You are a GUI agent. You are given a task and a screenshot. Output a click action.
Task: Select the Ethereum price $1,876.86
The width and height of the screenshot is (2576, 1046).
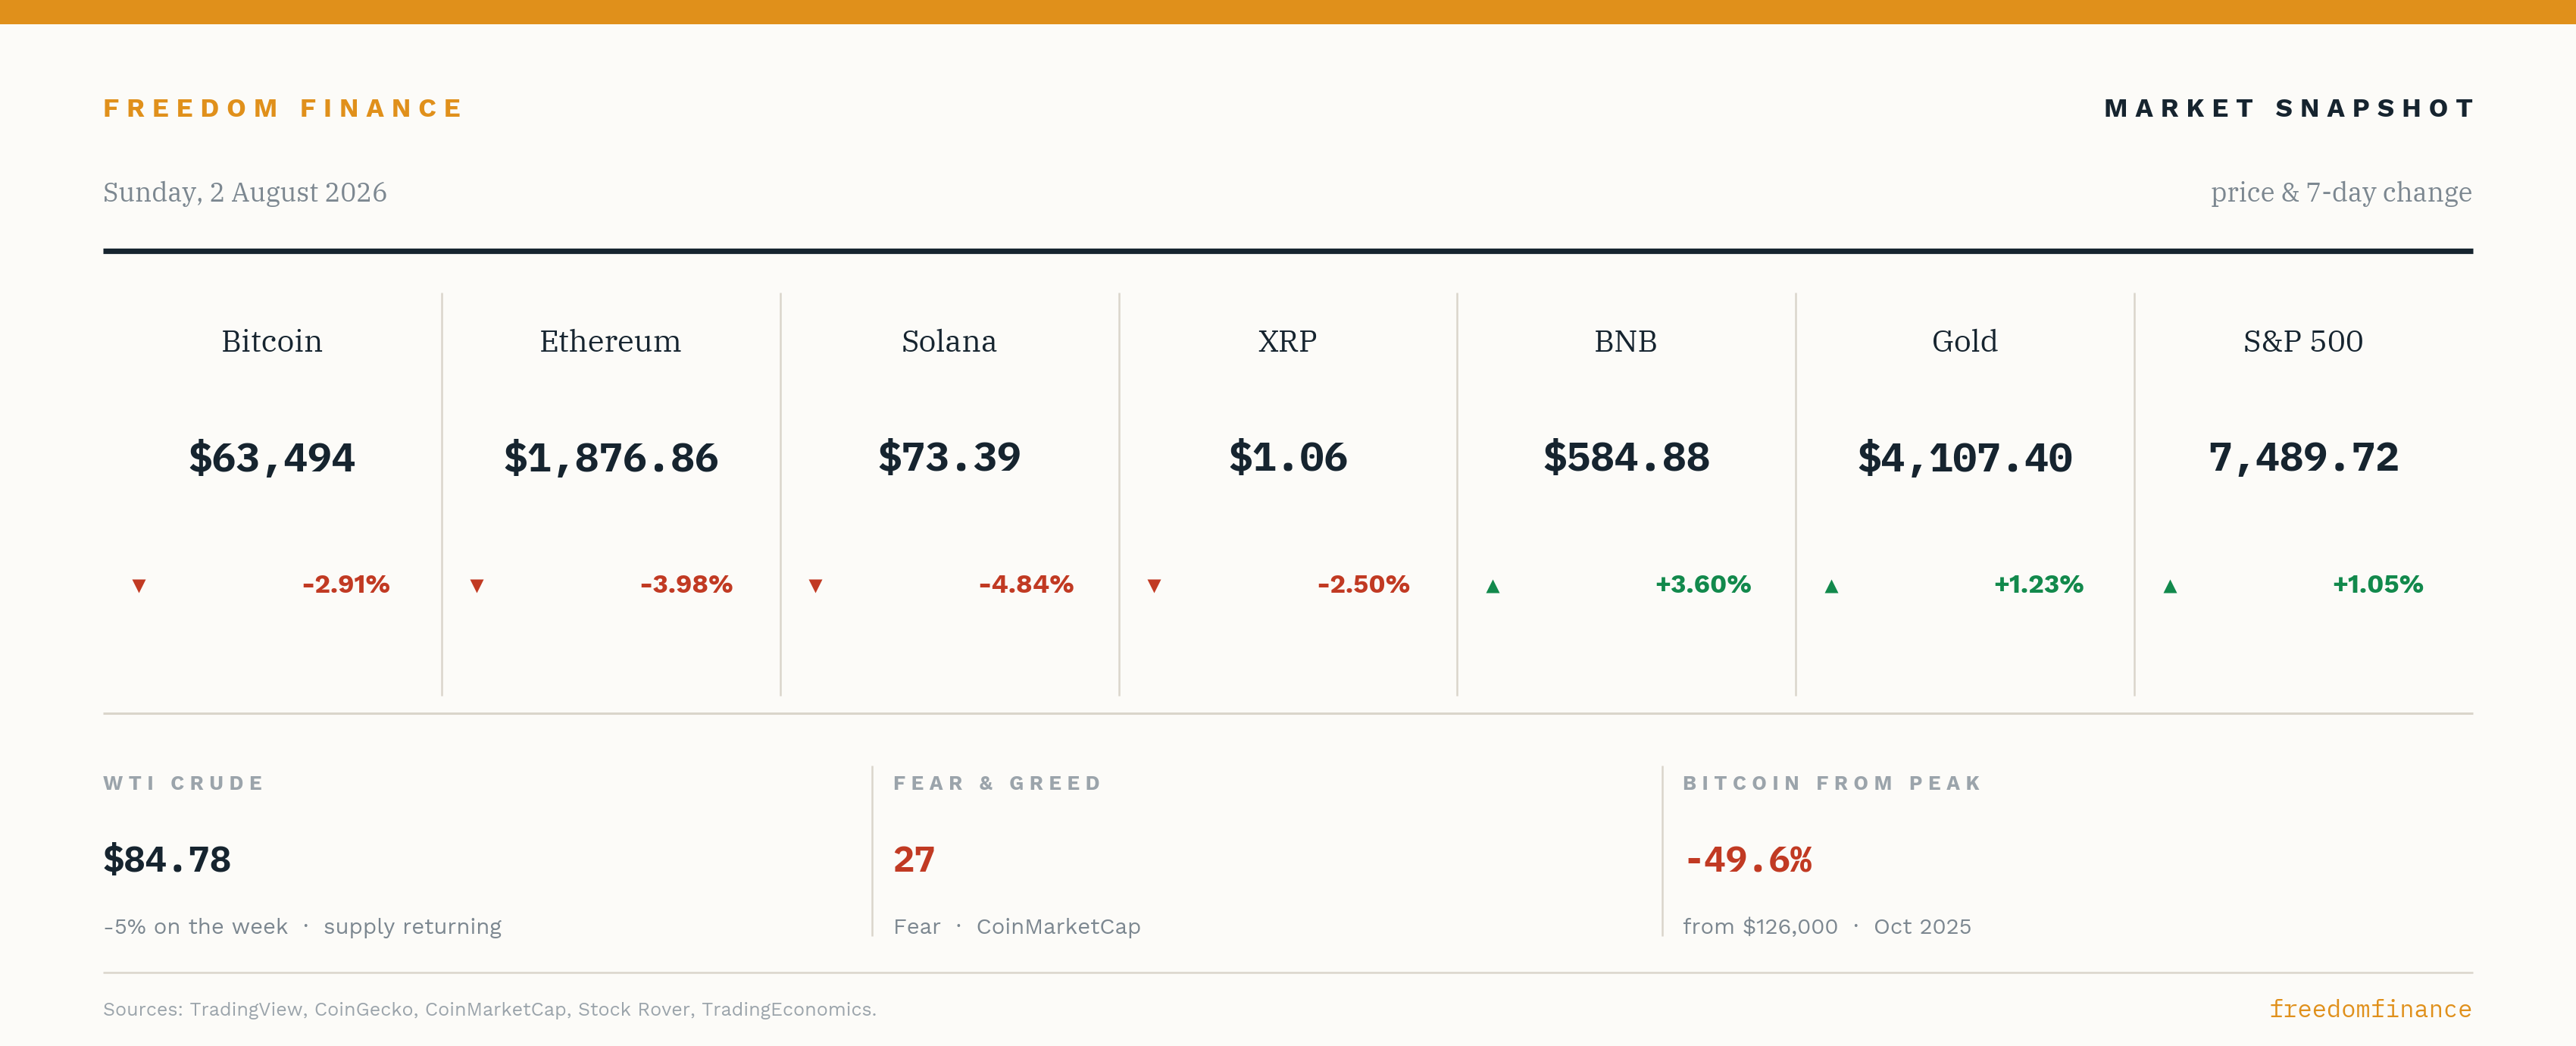pyautogui.click(x=611, y=458)
